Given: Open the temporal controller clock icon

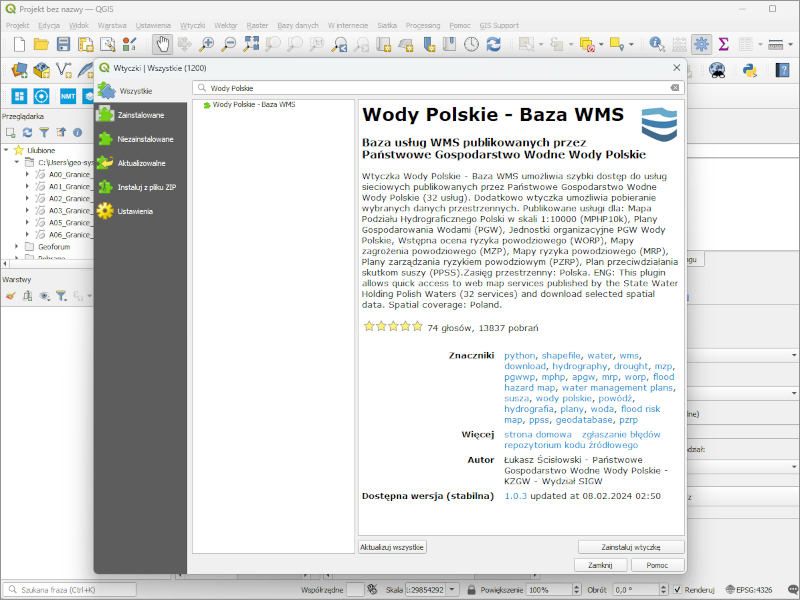Looking at the screenshot, I should pyautogui.click(x=471, y=44).
